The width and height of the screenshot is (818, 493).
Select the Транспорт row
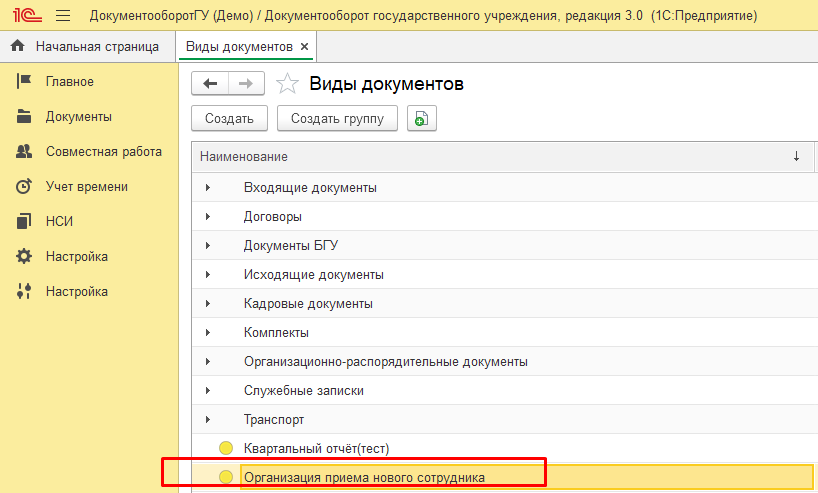pyautogui.click(x=504, y=419)
